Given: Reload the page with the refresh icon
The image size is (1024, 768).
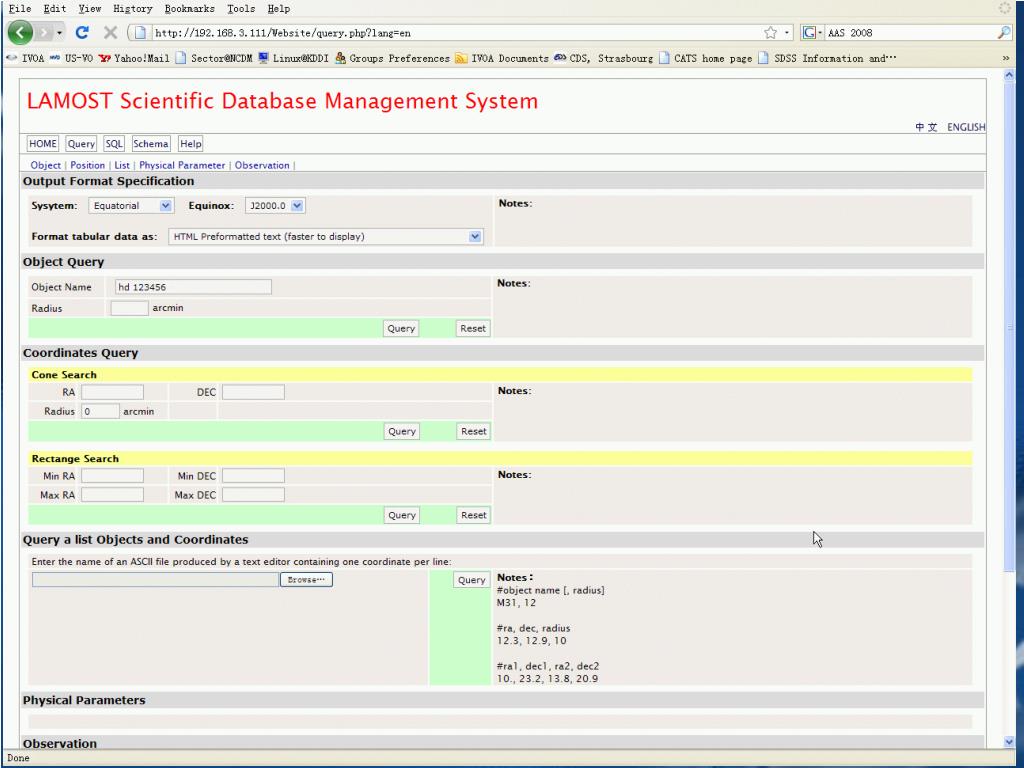Looking at the screenshot, I should [82, 32].
